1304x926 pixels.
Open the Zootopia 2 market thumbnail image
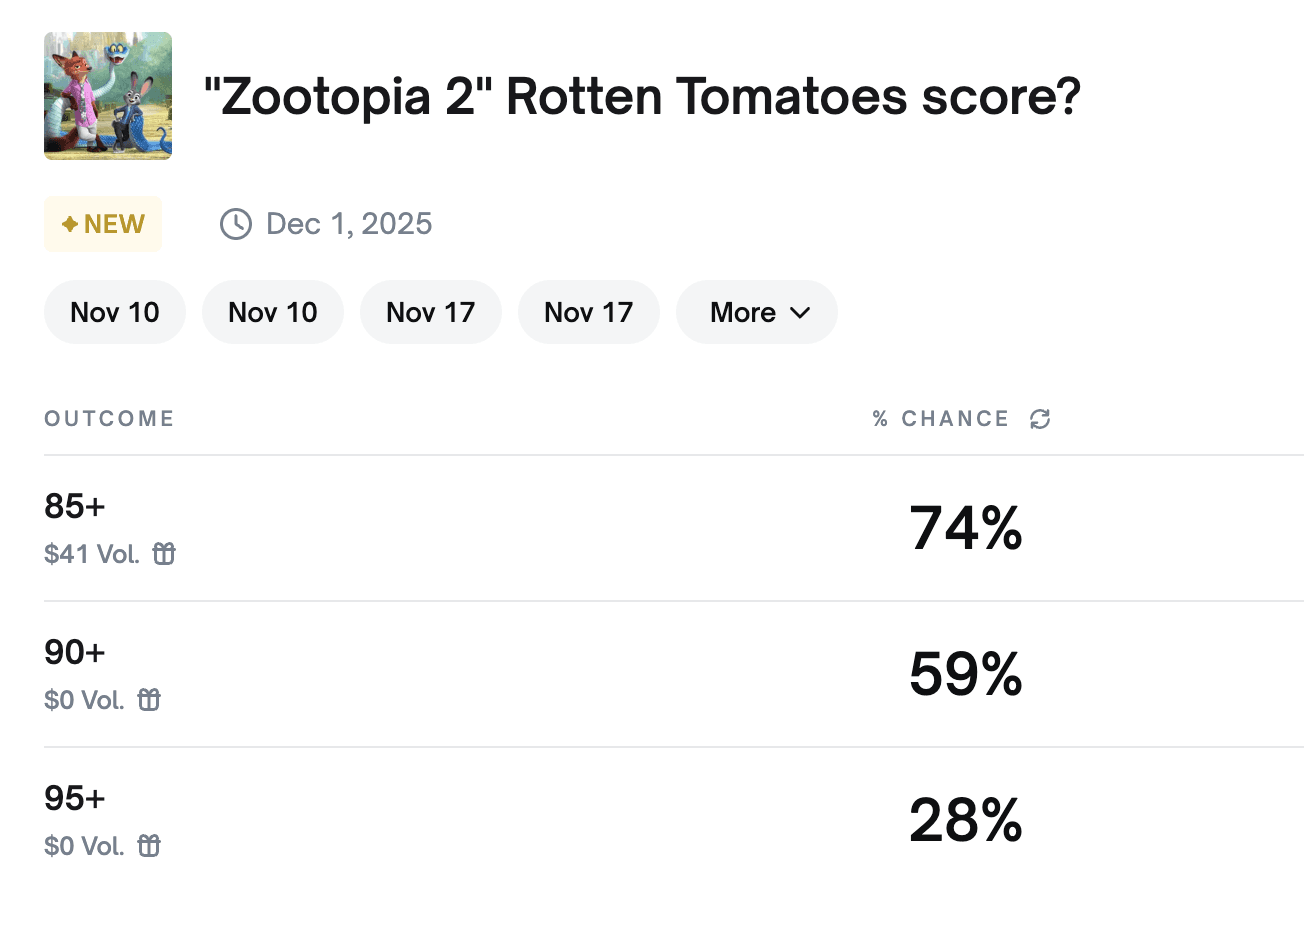click(x=108, y=96)
